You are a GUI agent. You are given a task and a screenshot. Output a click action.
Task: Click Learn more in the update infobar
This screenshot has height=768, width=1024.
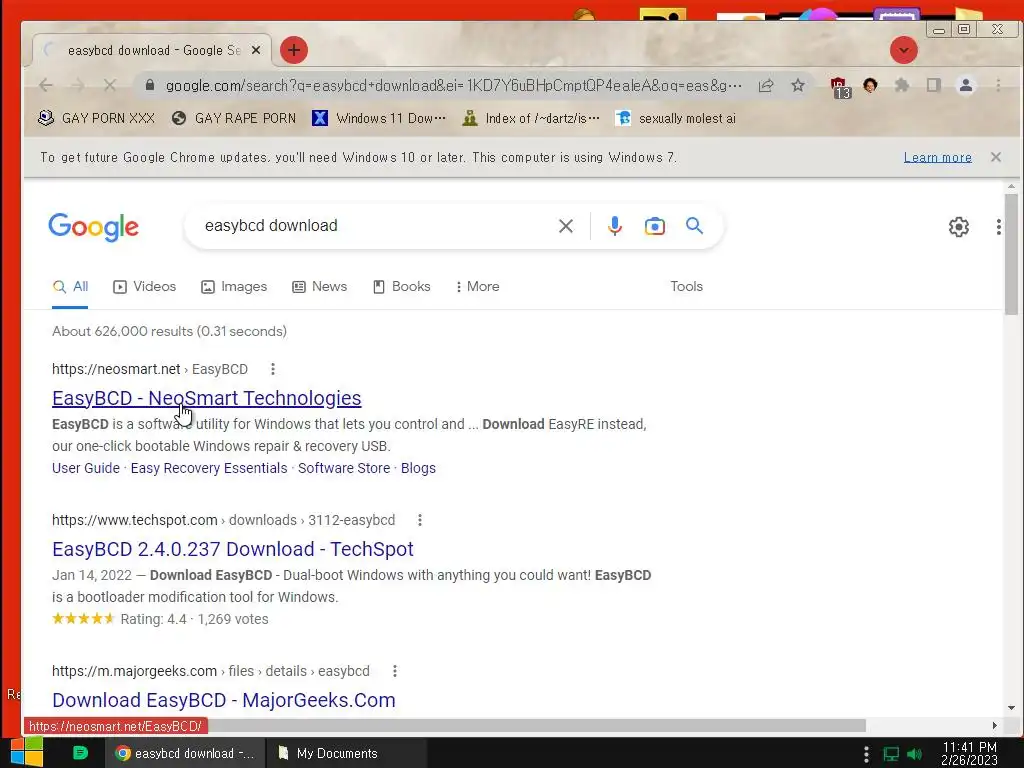point(937,157)
